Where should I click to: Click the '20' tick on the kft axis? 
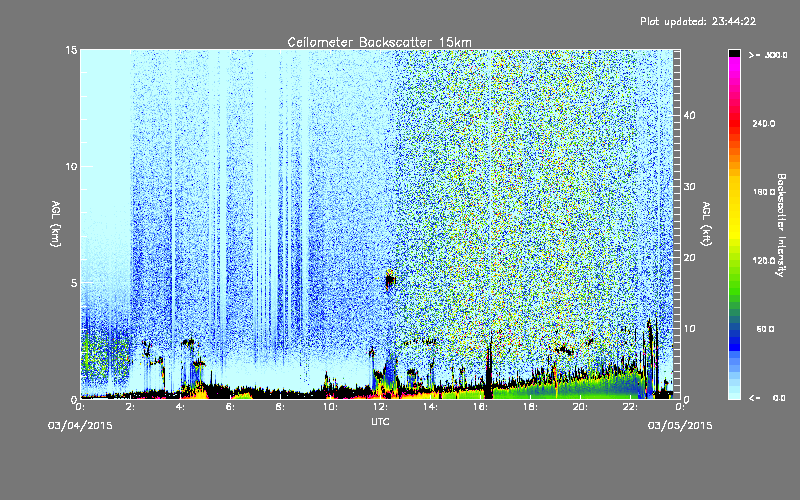click(x=689, y=258)
